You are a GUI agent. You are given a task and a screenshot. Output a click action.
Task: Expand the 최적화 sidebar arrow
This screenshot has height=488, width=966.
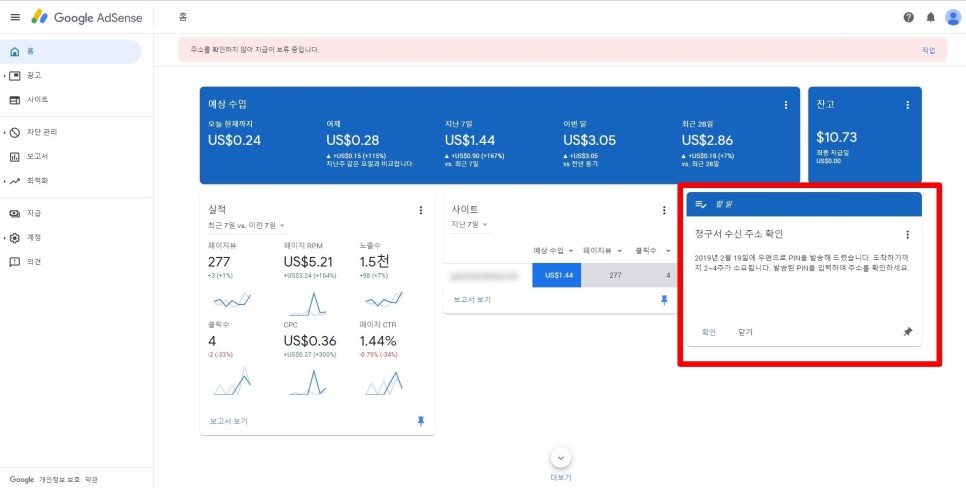point(5,181)
